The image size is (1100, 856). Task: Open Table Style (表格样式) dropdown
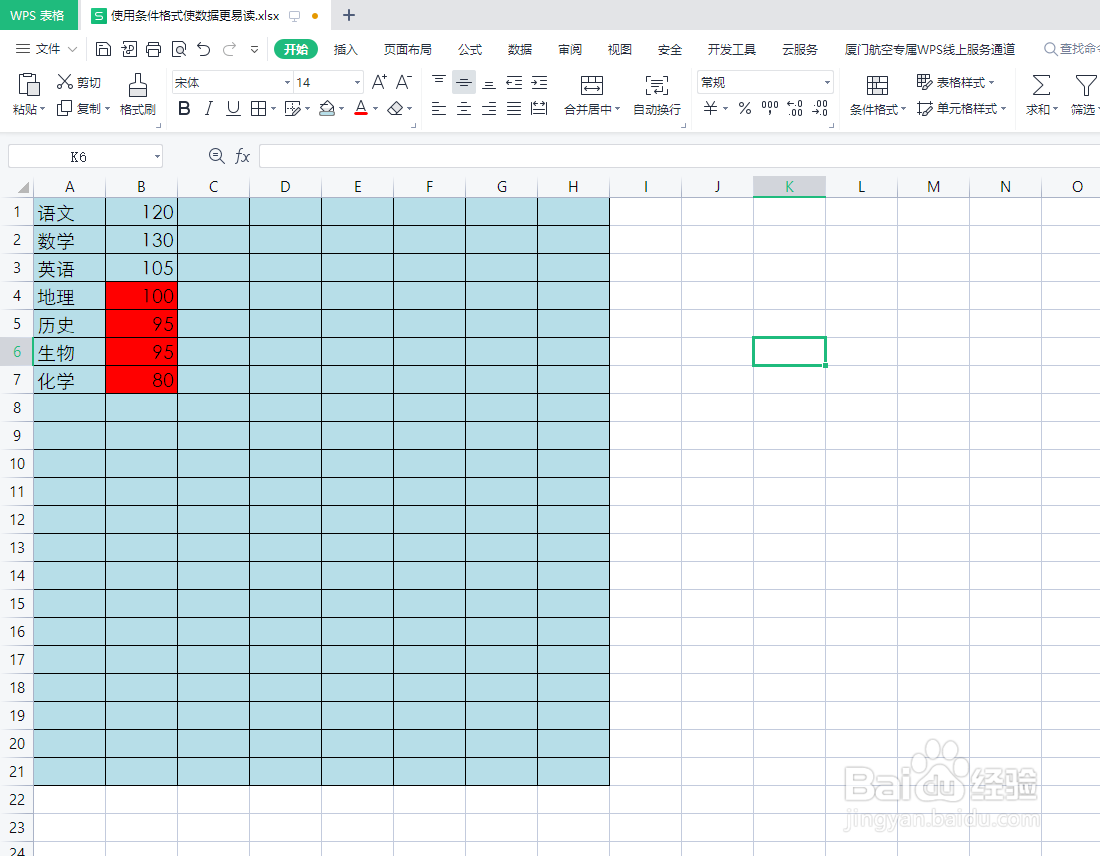coord(955,82)
